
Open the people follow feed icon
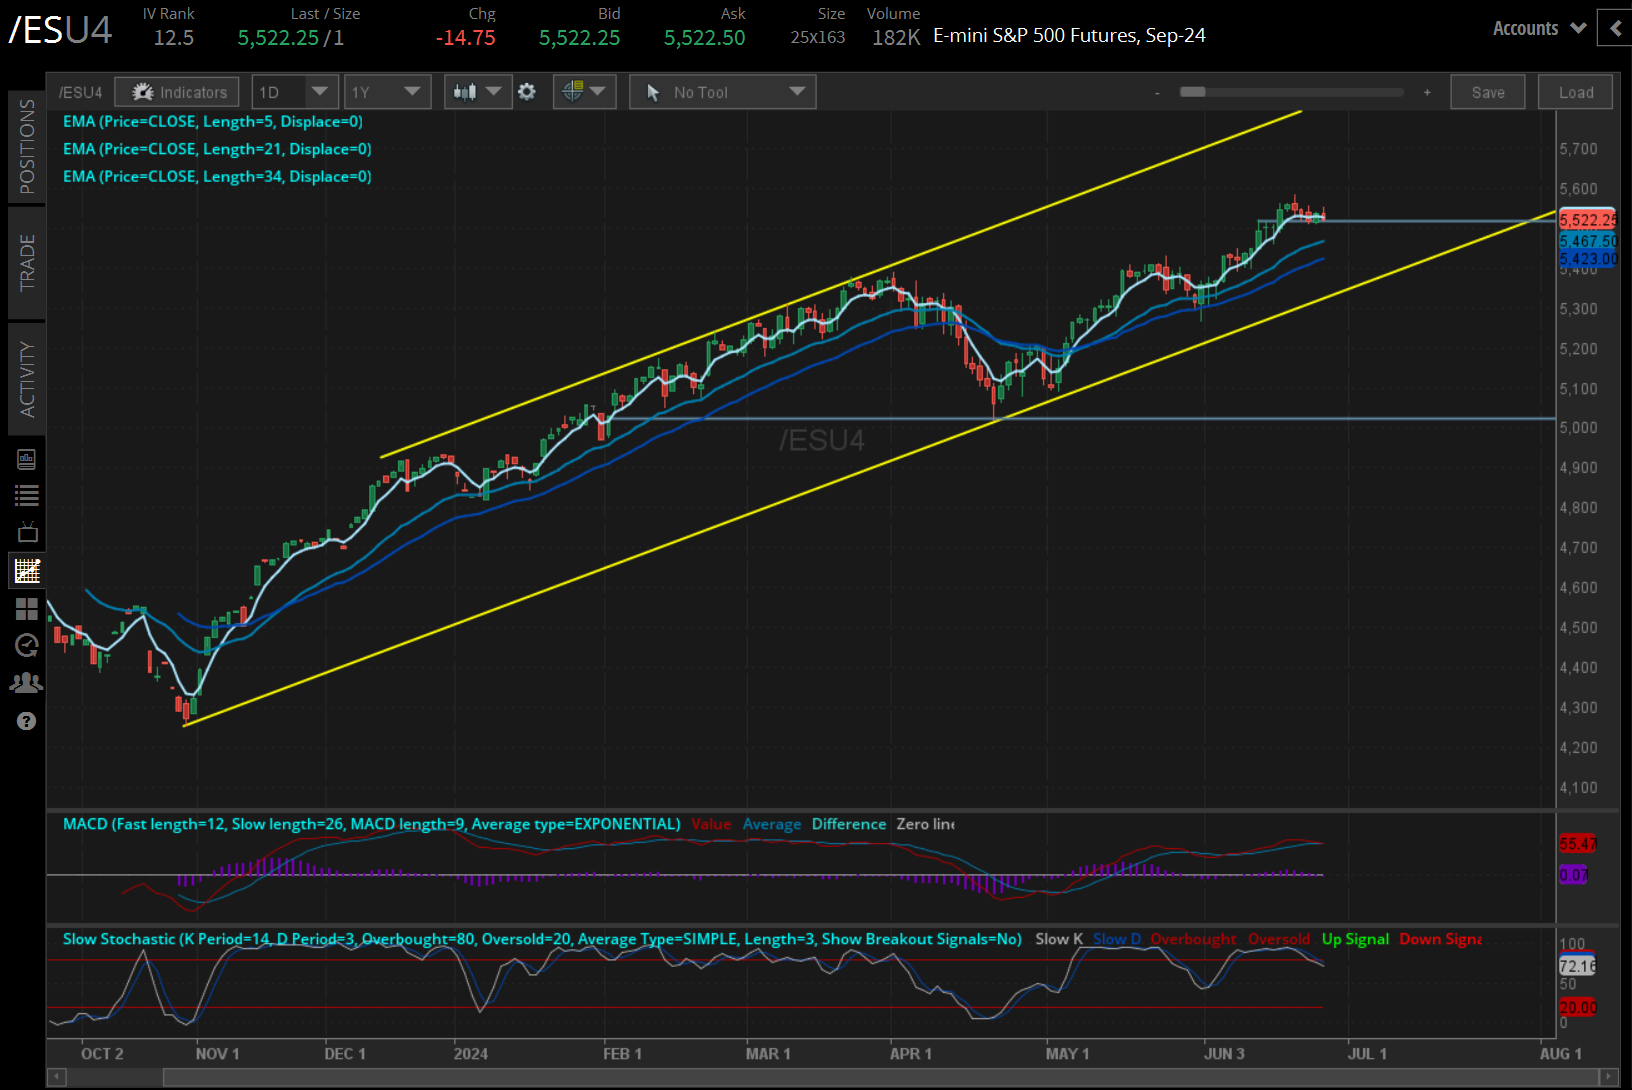pyautogui.click(x=27, y=683)
